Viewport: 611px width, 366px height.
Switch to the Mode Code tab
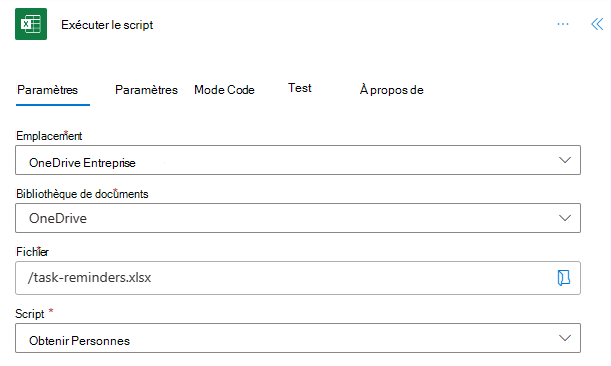(x=224, y=90)
